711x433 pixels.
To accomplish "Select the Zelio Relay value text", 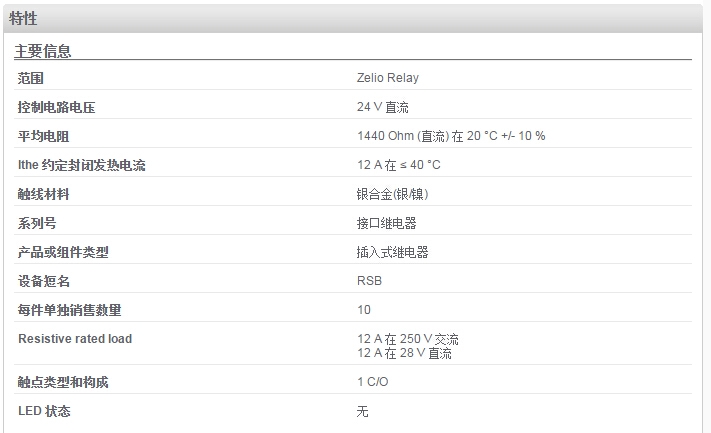I will click(x=388, y=78).
